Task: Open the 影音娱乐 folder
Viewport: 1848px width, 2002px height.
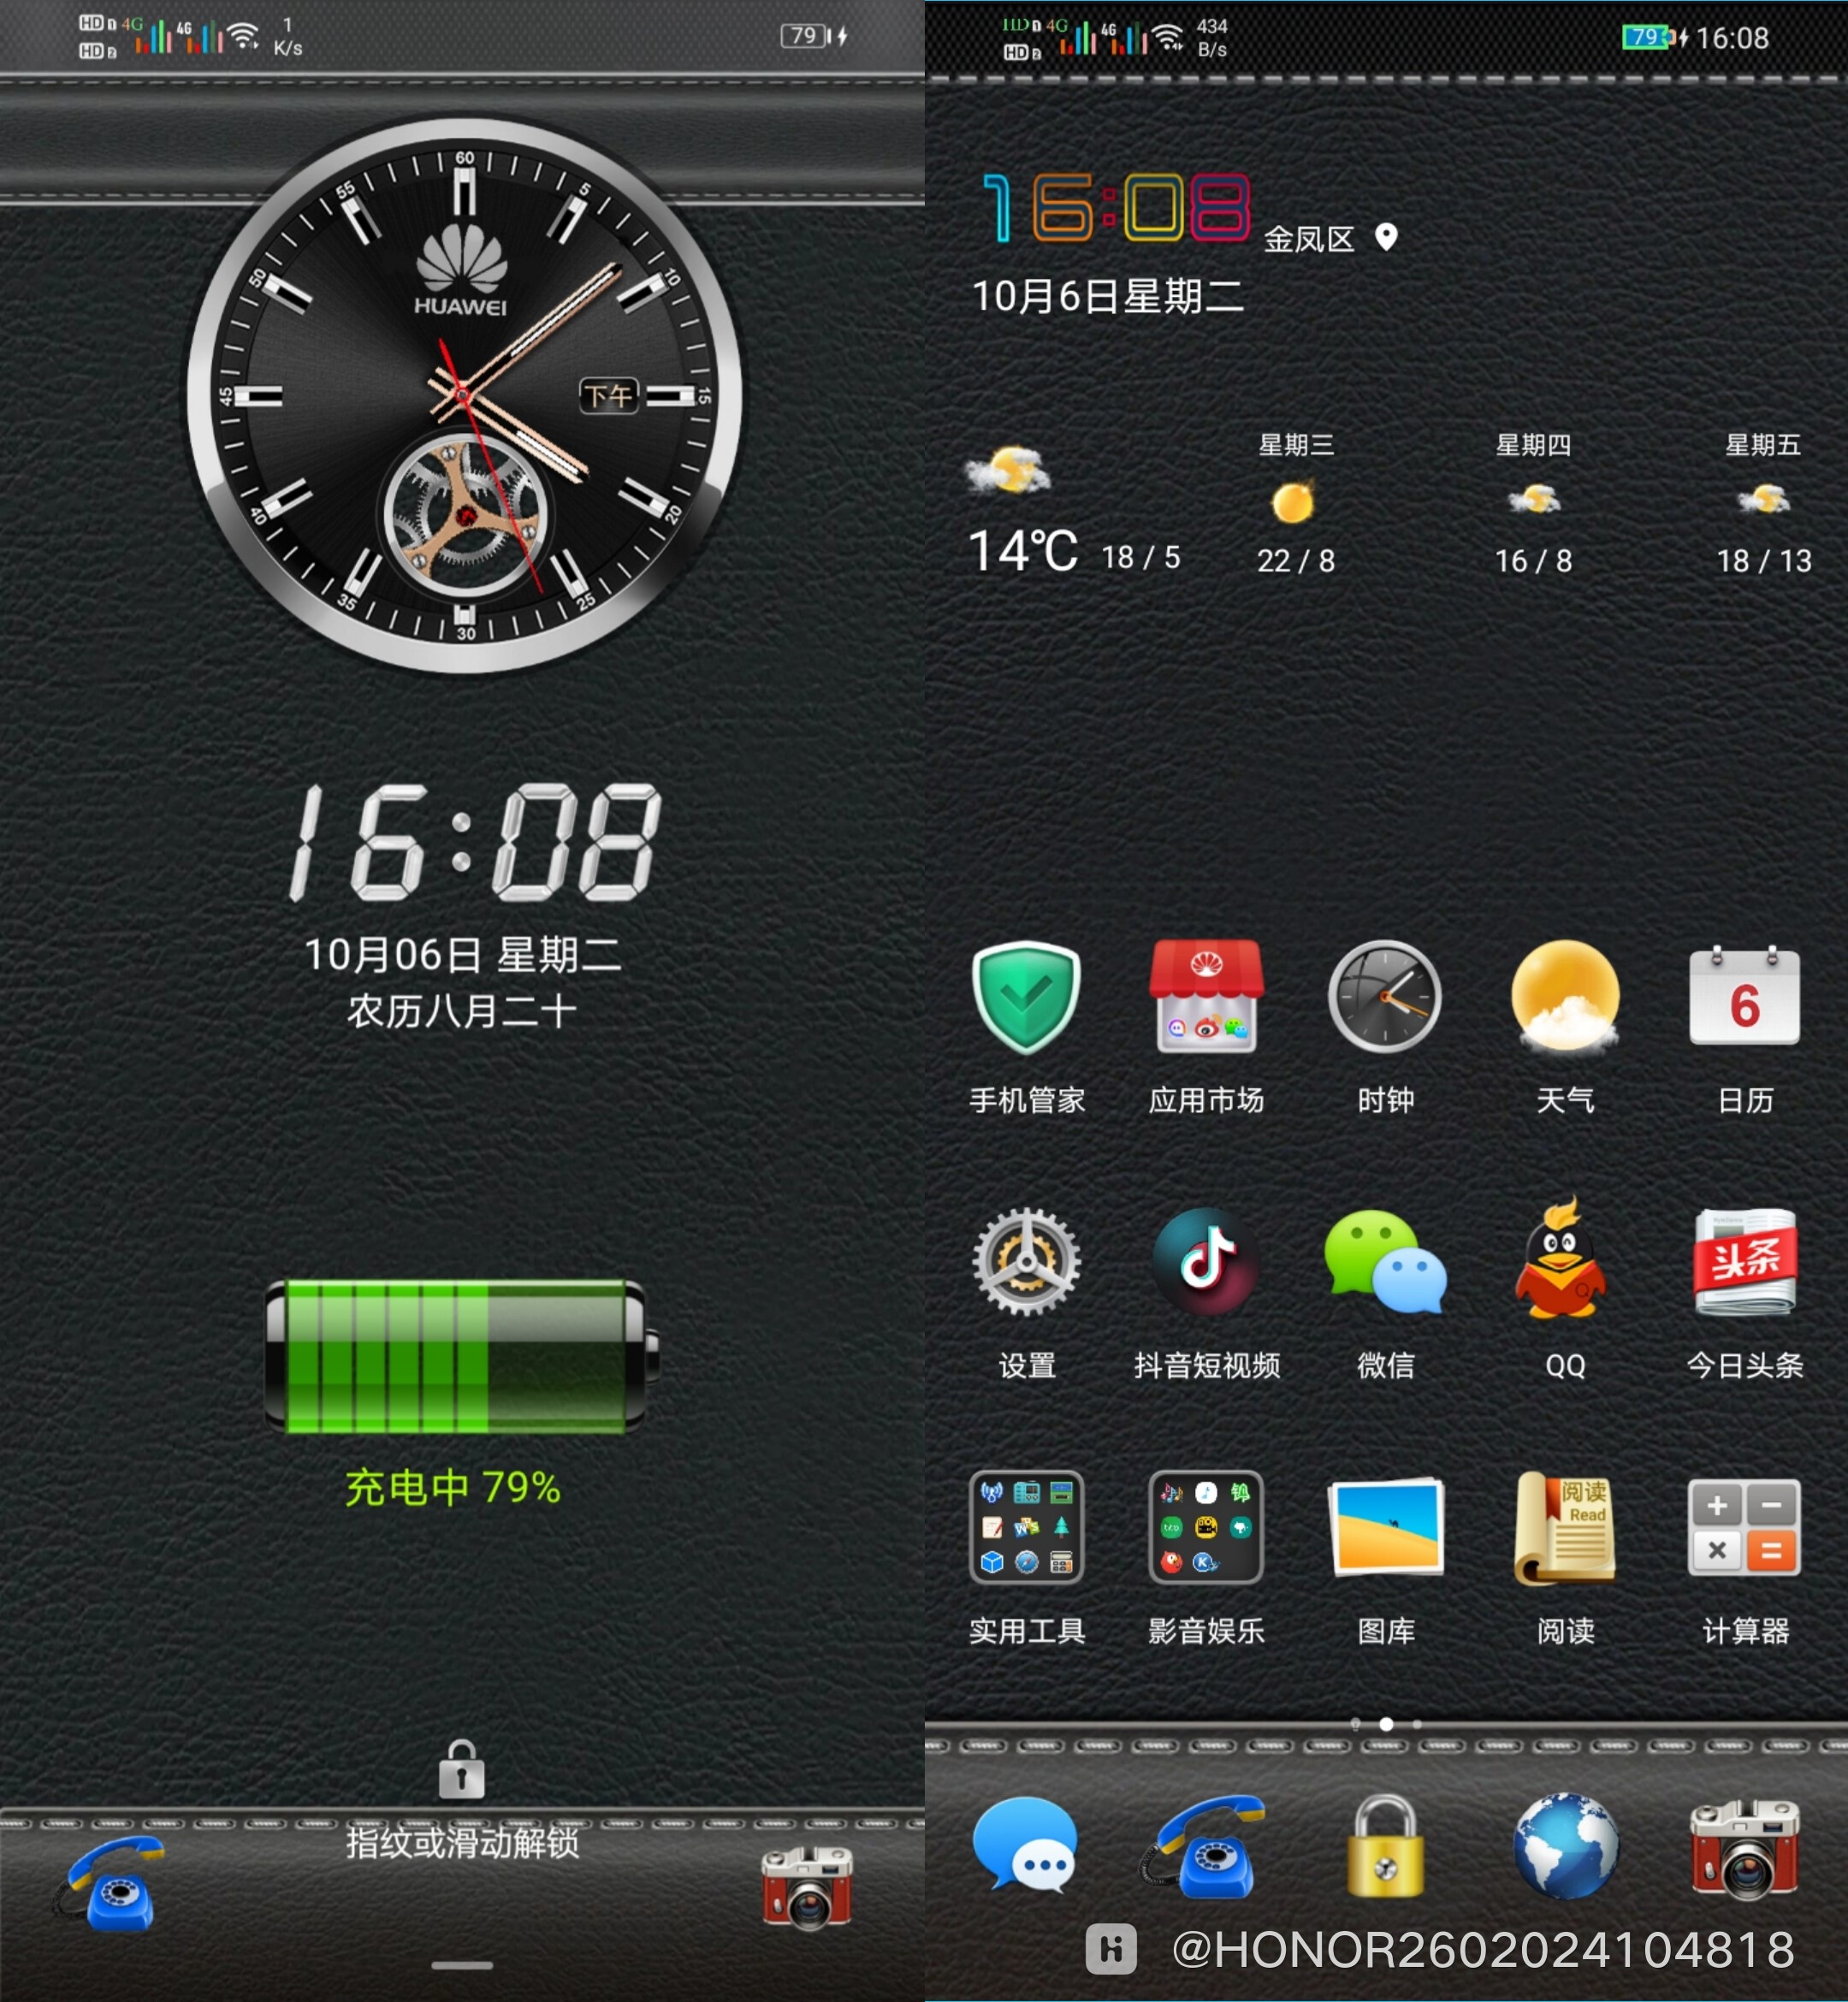Action: [1206, 1527]
